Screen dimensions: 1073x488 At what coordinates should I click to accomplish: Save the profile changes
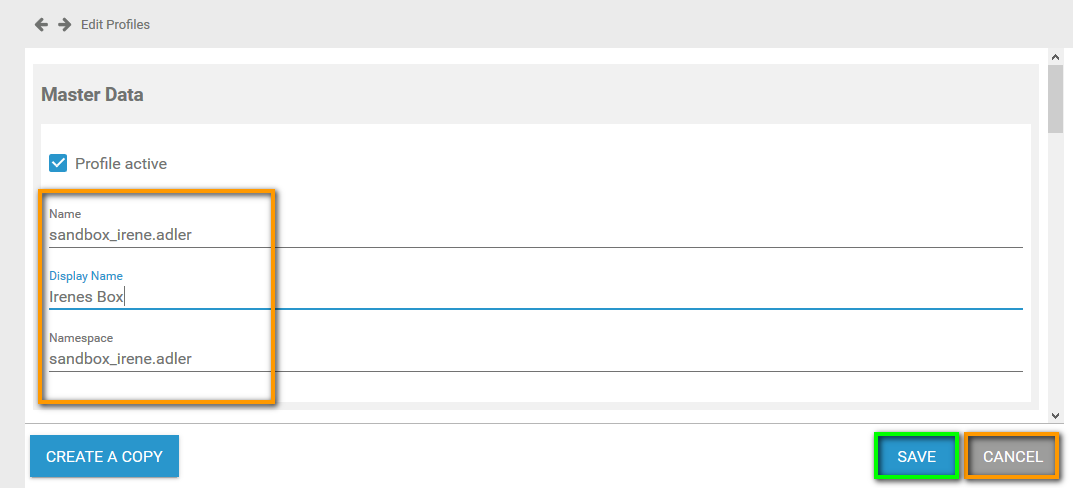916,456
